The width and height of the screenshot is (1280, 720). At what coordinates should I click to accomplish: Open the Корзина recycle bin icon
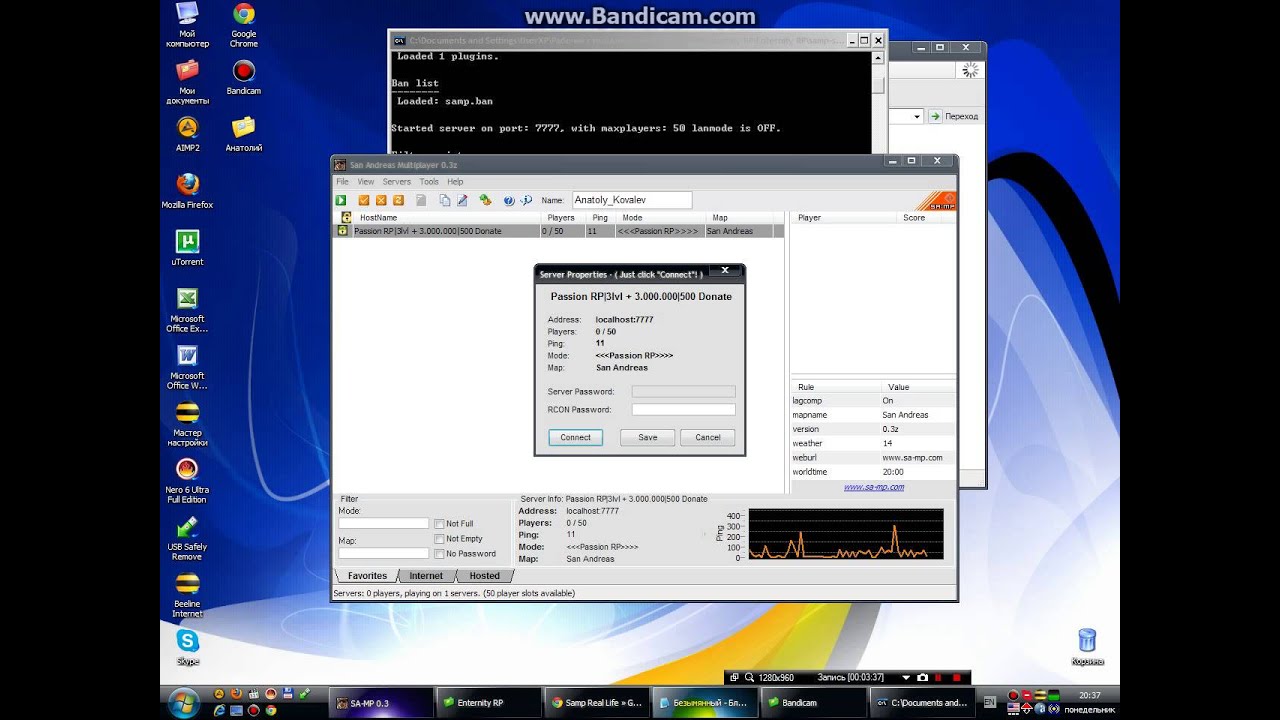pyautogui.click(x=1087, y=647)
